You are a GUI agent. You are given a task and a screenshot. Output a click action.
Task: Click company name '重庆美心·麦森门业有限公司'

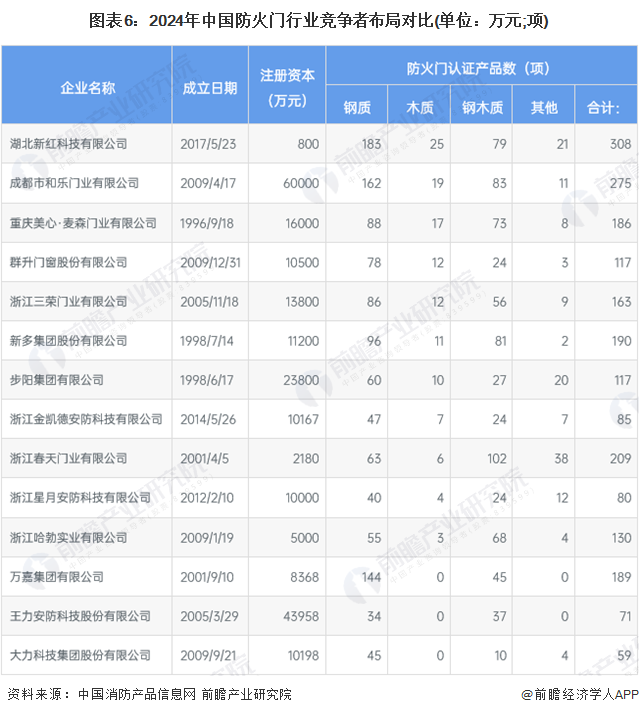(x=83, y=223)
